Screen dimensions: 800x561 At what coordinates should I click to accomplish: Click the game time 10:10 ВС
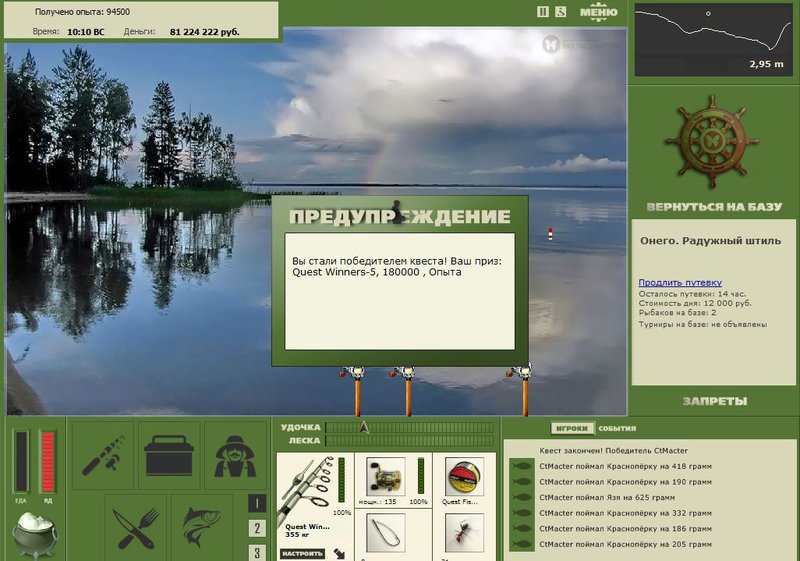coord(86,32)
